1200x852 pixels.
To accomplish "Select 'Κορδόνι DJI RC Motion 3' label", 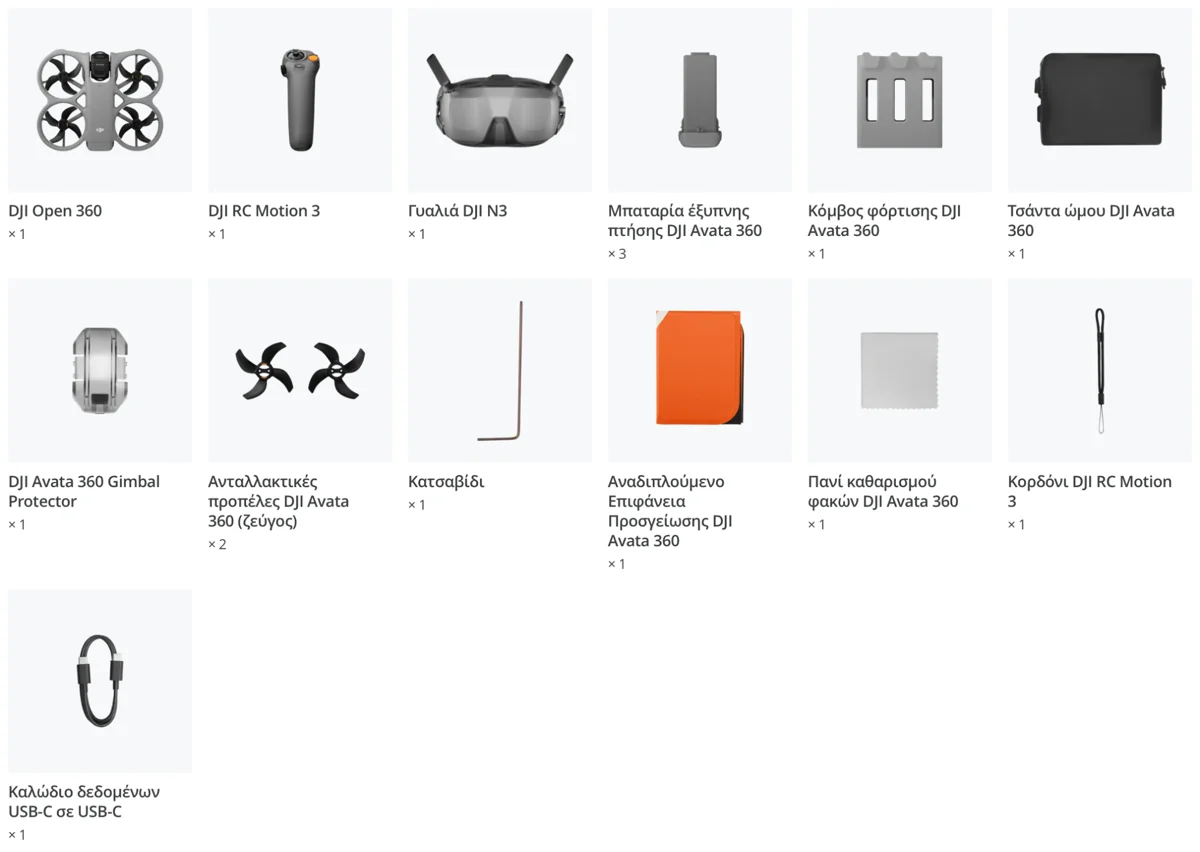I will point(1090,492).
